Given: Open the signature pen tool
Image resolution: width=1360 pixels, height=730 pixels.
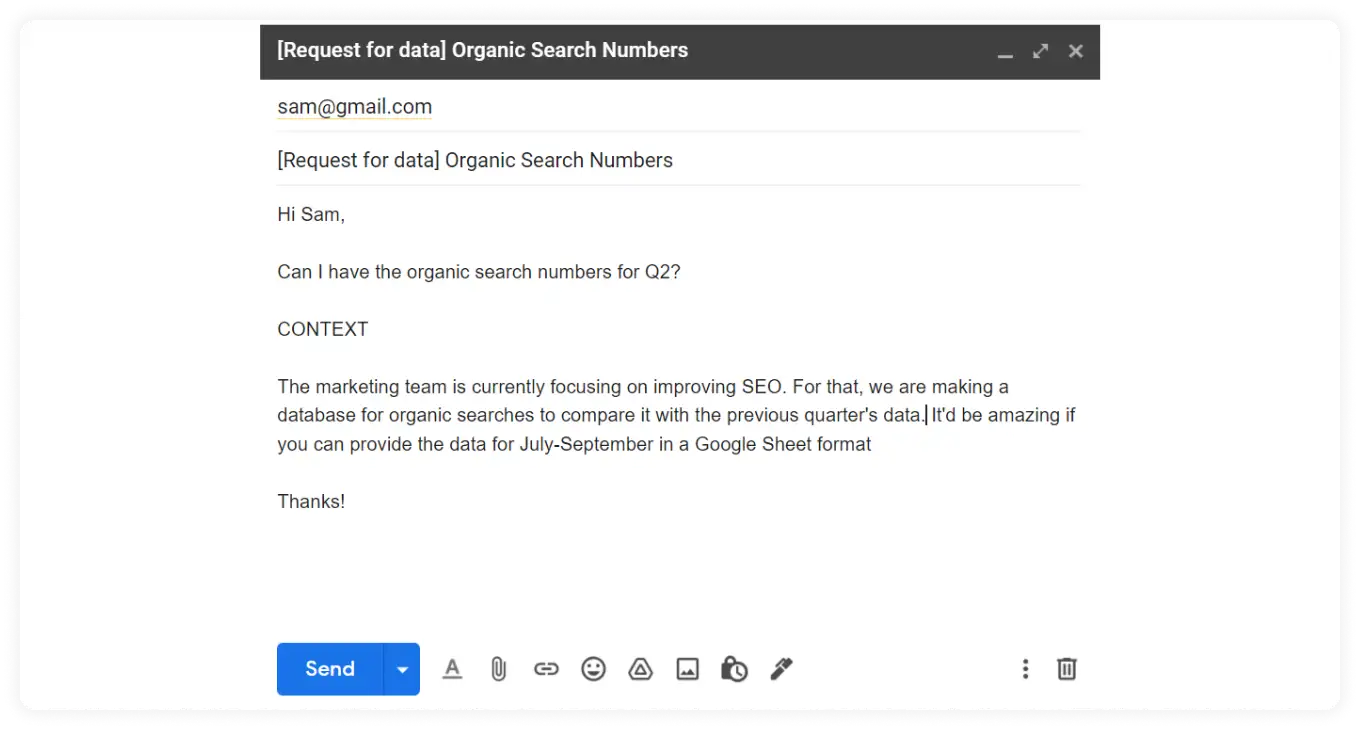Looking at the screenshot, I should pyautogui.click(x=781, y=669).
